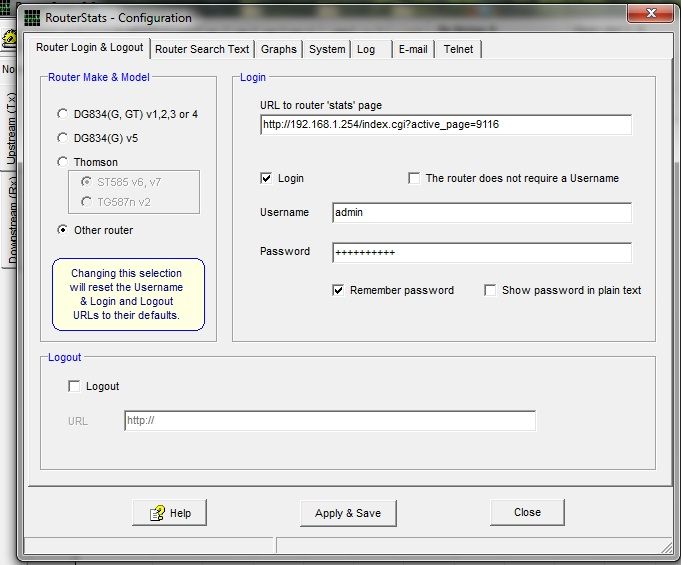This screenshot has width=681, height=565.
Task: Click the router stats page URL field
Action: [x=443, y=125]
